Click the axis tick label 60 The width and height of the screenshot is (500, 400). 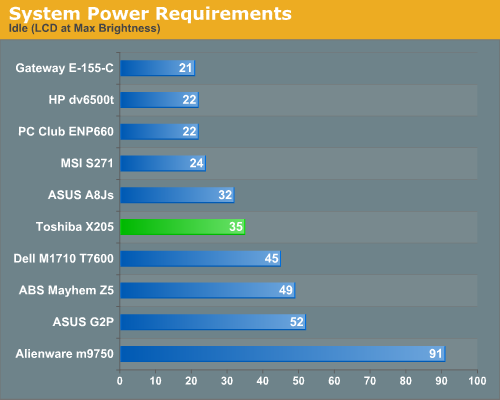pyautogui.click(x=334, y=381)
